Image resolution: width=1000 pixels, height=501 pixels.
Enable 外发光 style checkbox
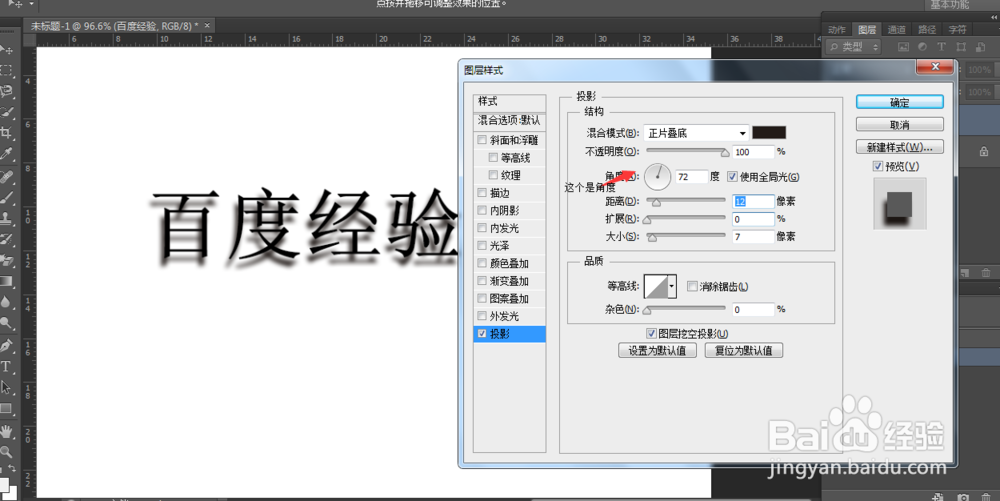coord(482,316)
